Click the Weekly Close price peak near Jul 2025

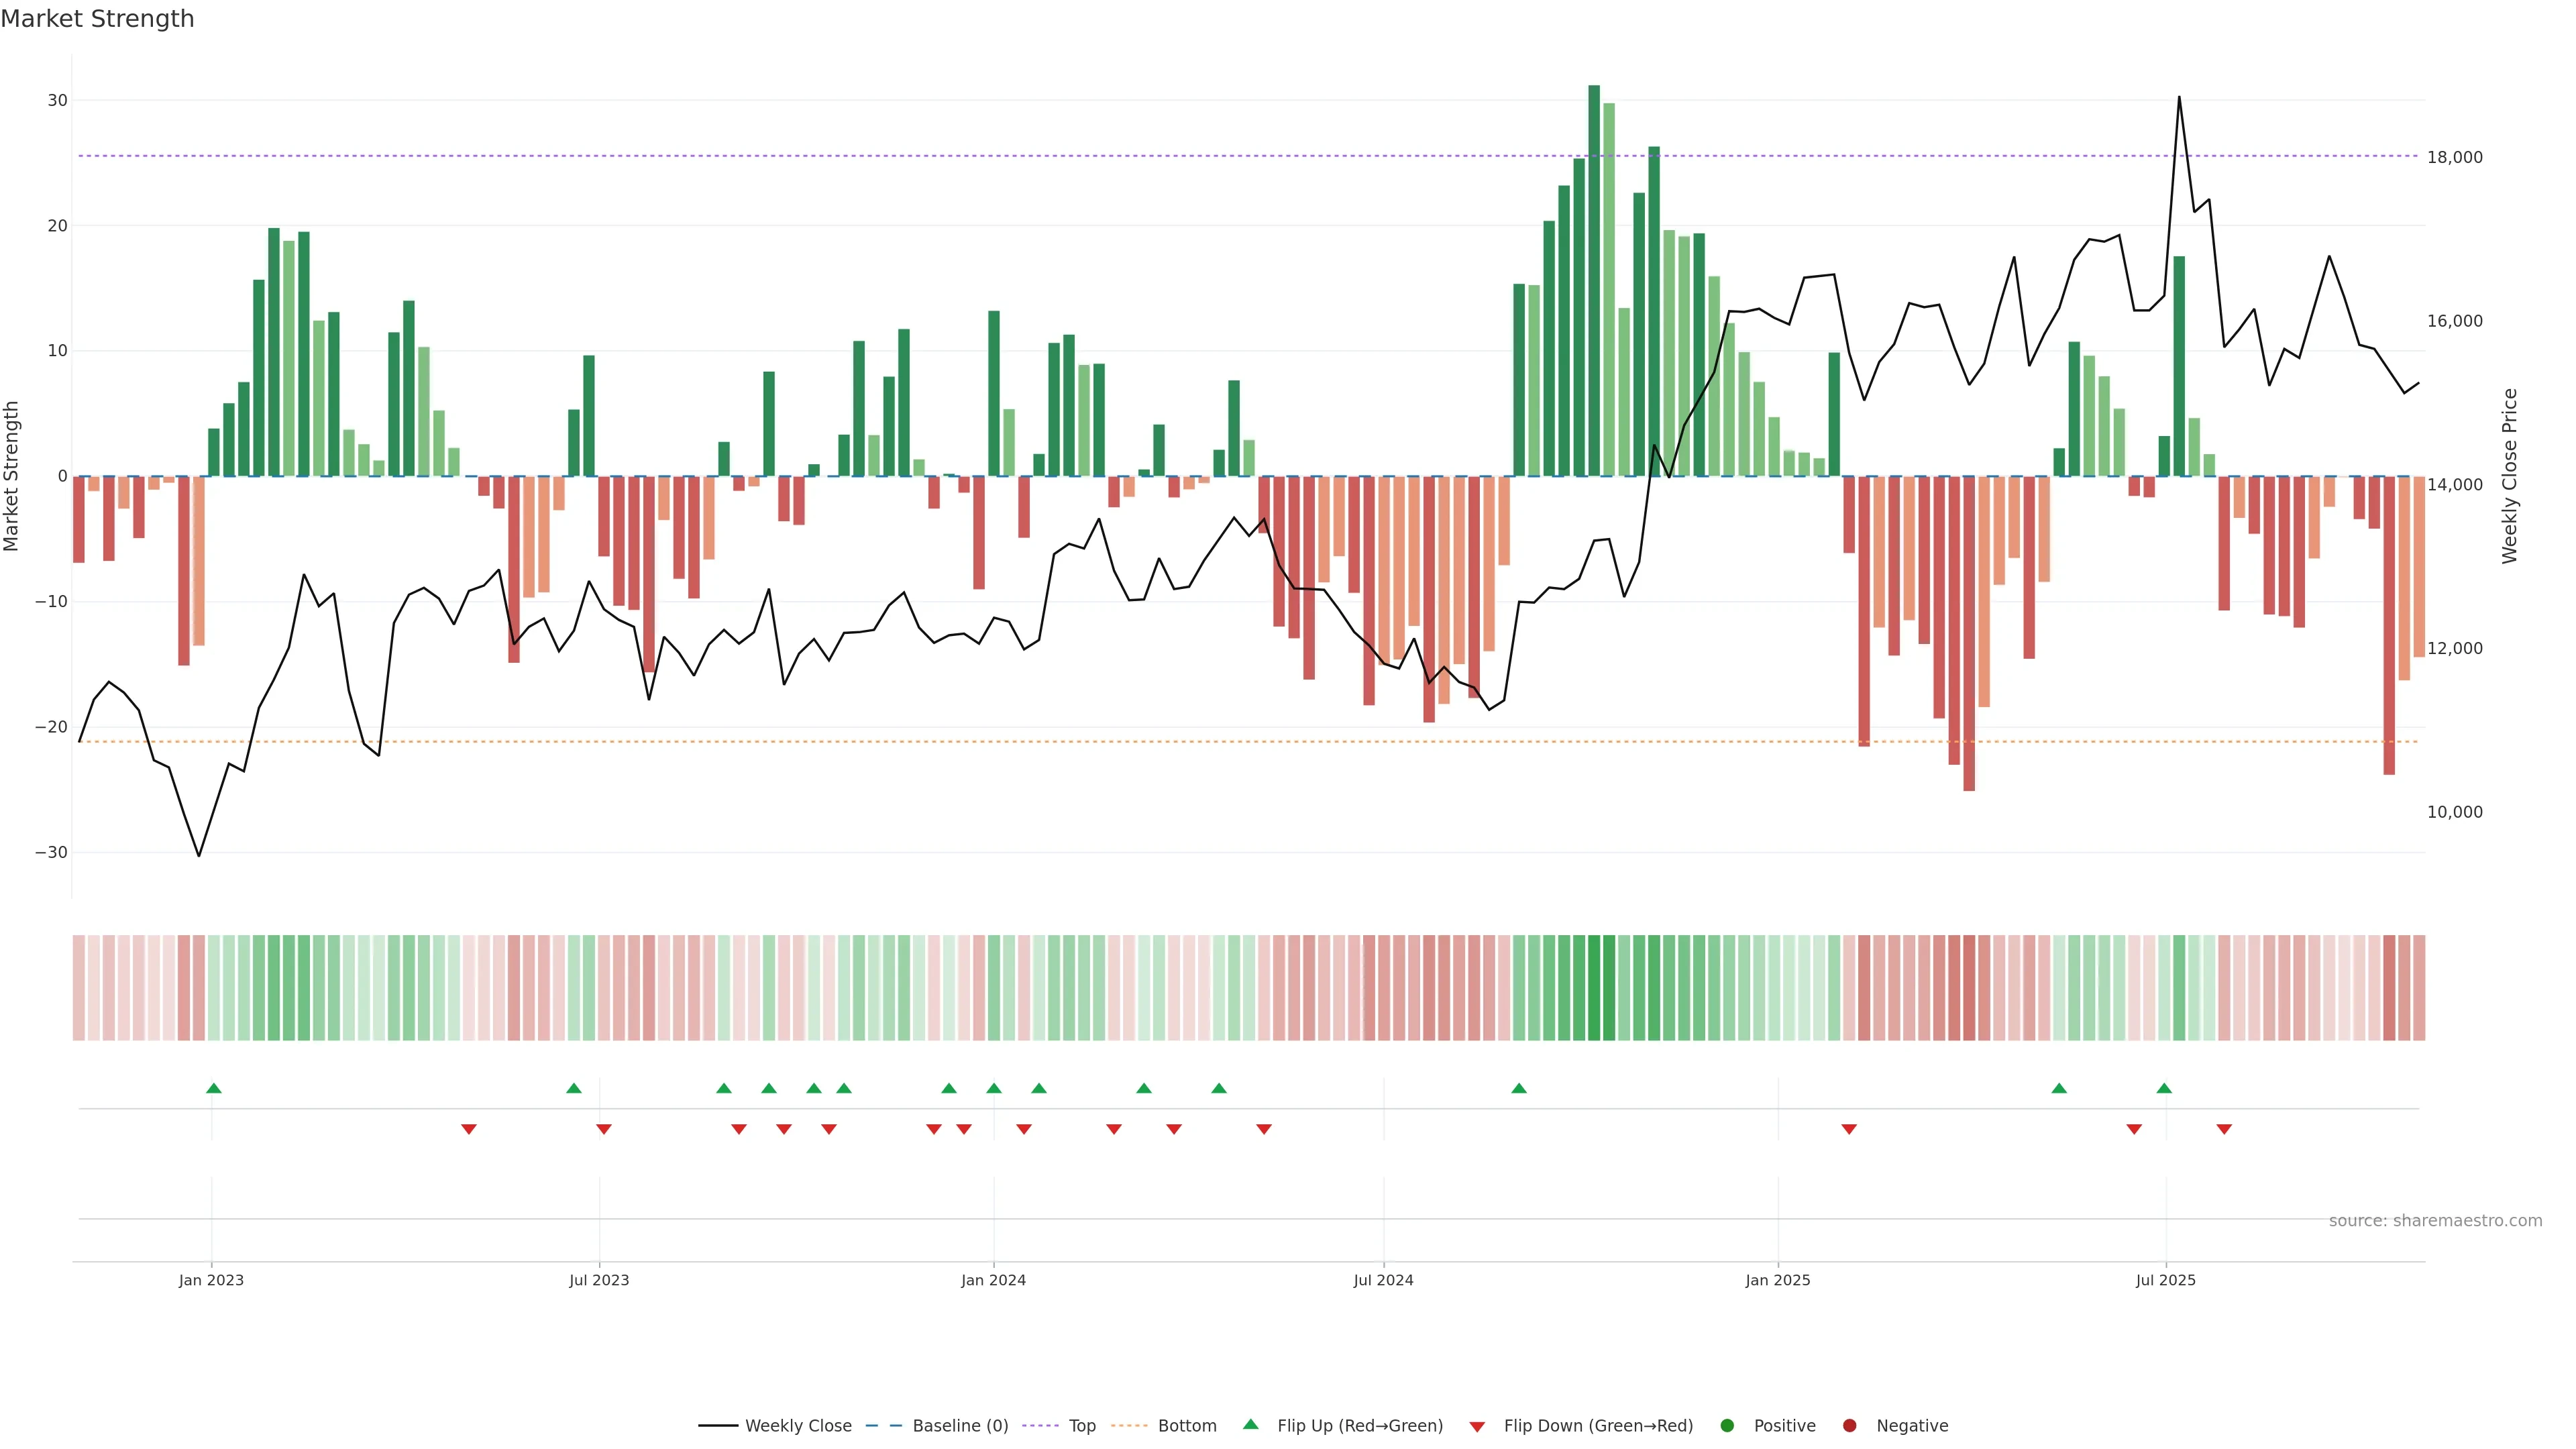2179,98
